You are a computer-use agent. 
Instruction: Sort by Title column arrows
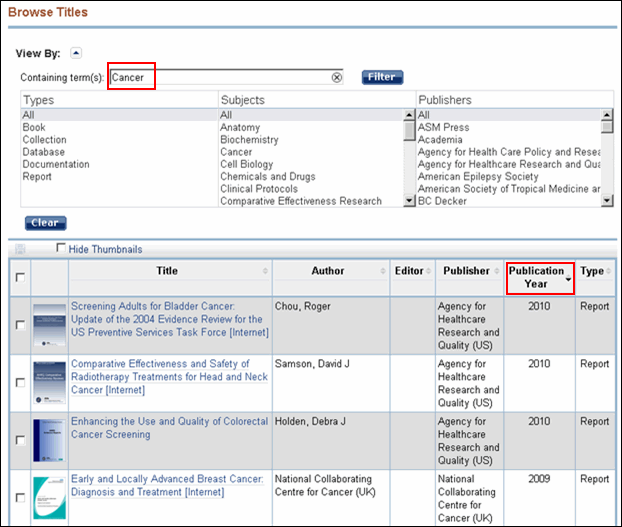coord(265,271)
